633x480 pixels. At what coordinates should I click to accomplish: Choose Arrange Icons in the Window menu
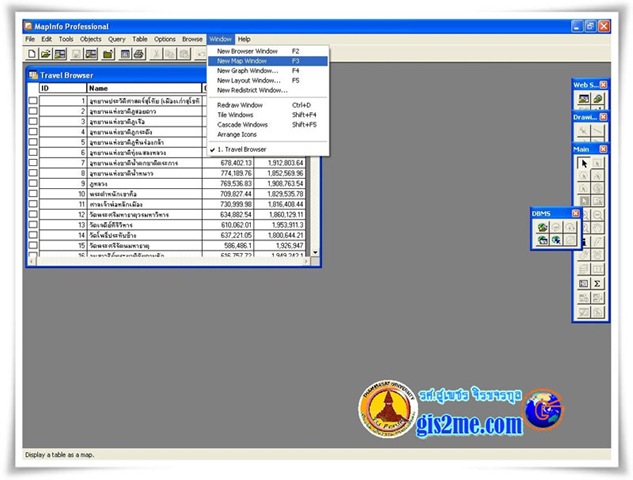click(268, 134)
